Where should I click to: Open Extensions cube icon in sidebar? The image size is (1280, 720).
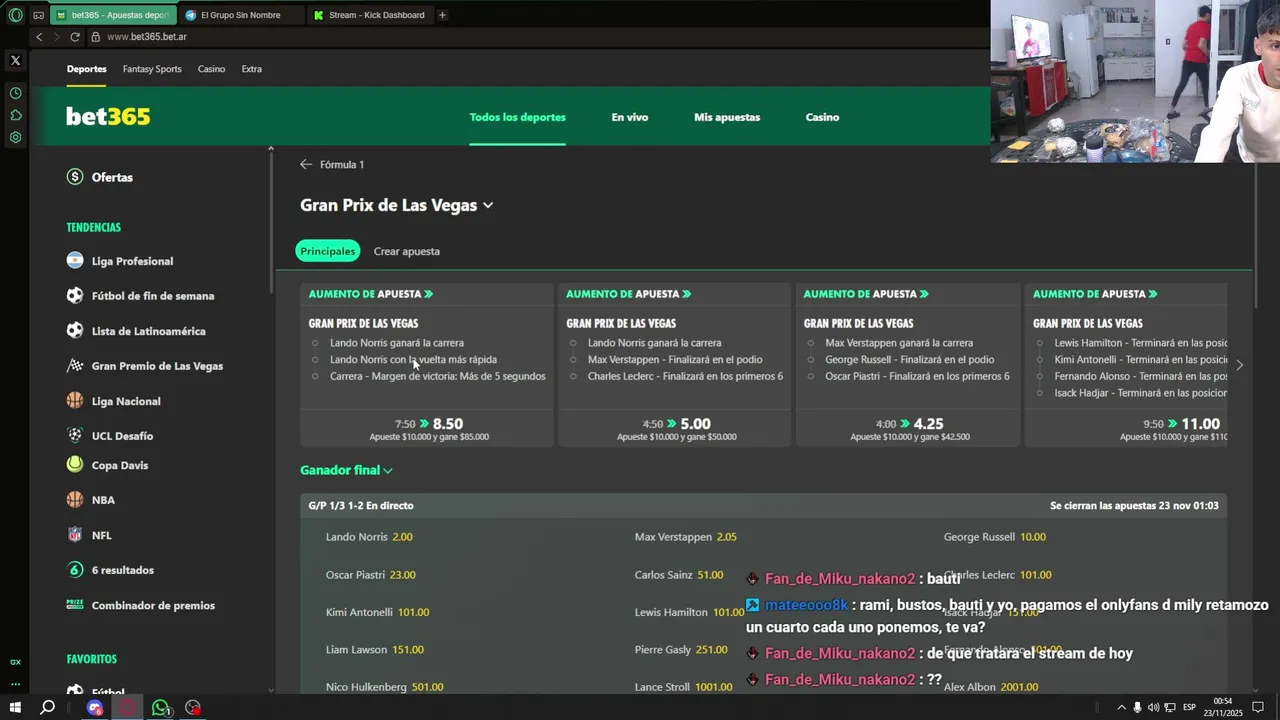point(15,115)
